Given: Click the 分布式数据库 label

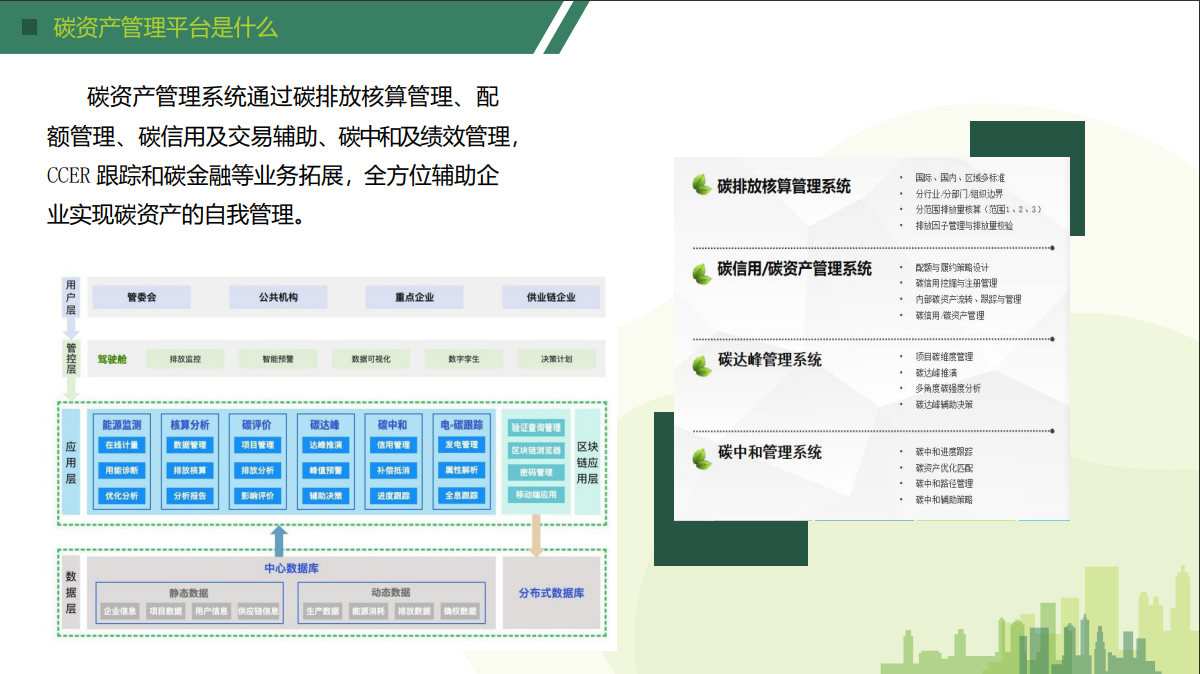Looking at the screenshot, I should coord(554,593).
